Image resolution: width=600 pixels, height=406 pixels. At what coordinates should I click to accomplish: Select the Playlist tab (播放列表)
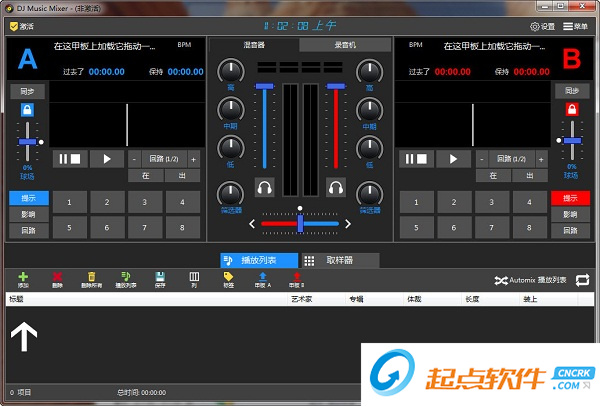point(259,261)
